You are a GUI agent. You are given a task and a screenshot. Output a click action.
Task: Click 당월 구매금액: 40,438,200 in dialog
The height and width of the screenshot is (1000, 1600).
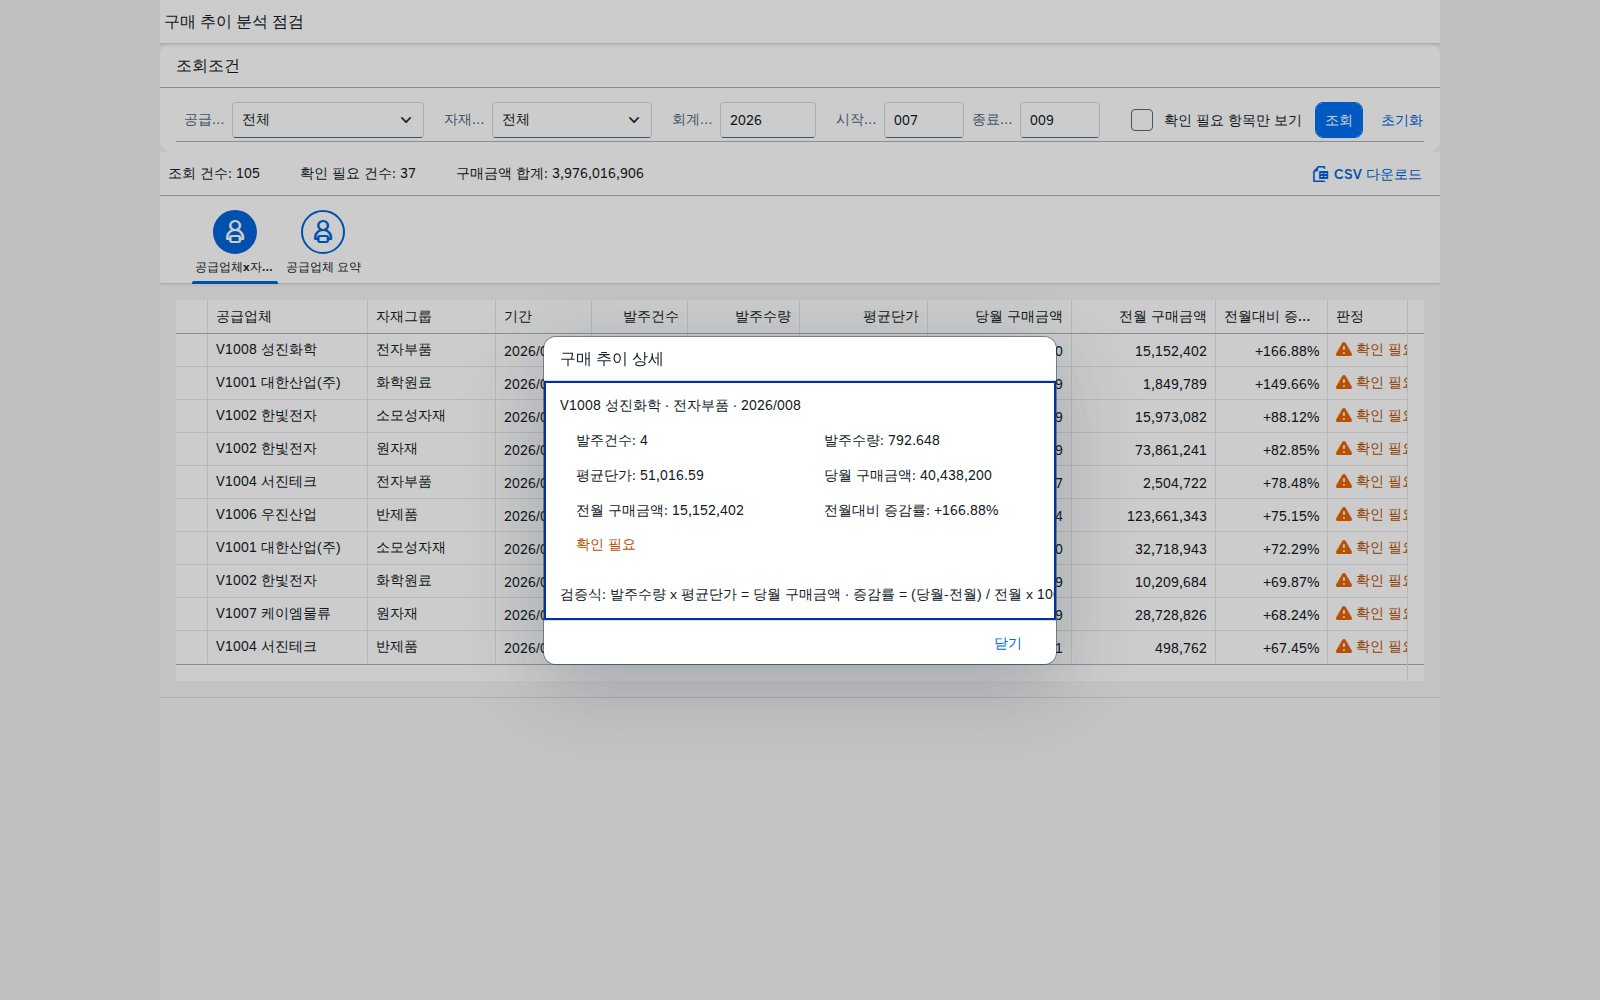coord(908,475)
